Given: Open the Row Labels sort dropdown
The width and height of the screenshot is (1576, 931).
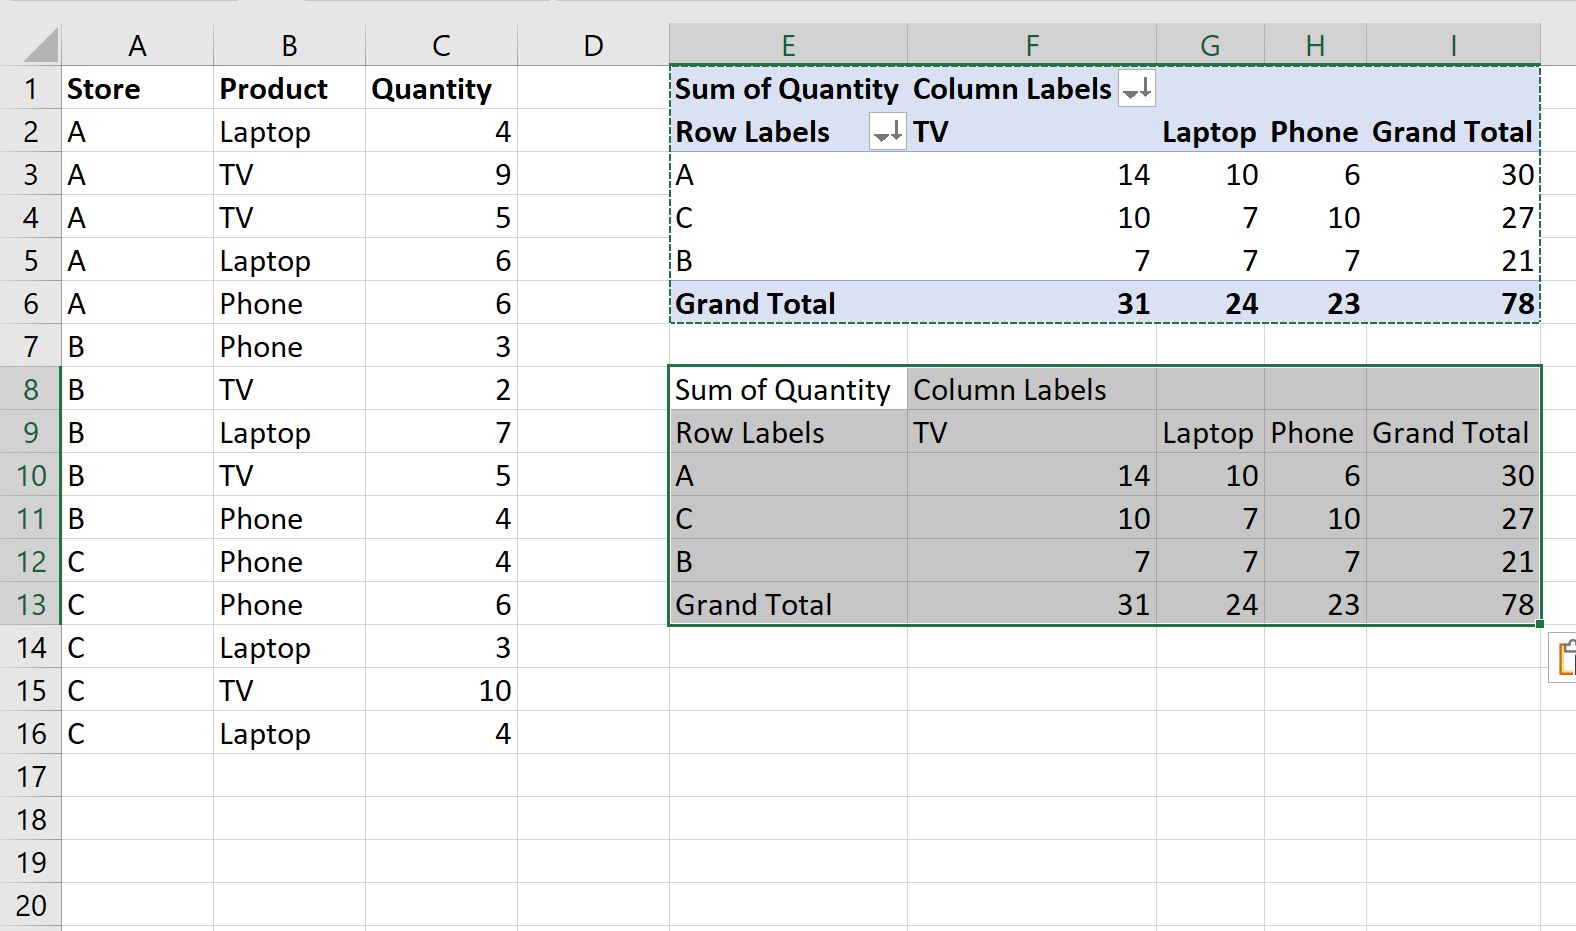Looking at the screenshot, I should point(888,132).
